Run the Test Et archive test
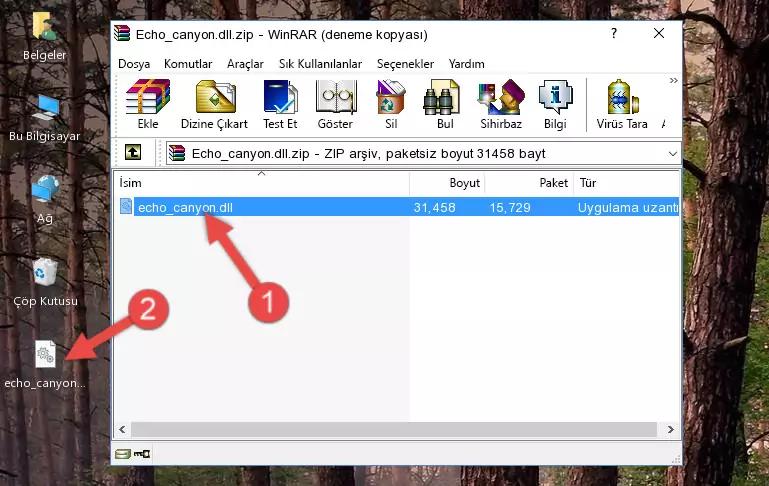769x486 pixels. pyautogui.click(x=280, y=104)
